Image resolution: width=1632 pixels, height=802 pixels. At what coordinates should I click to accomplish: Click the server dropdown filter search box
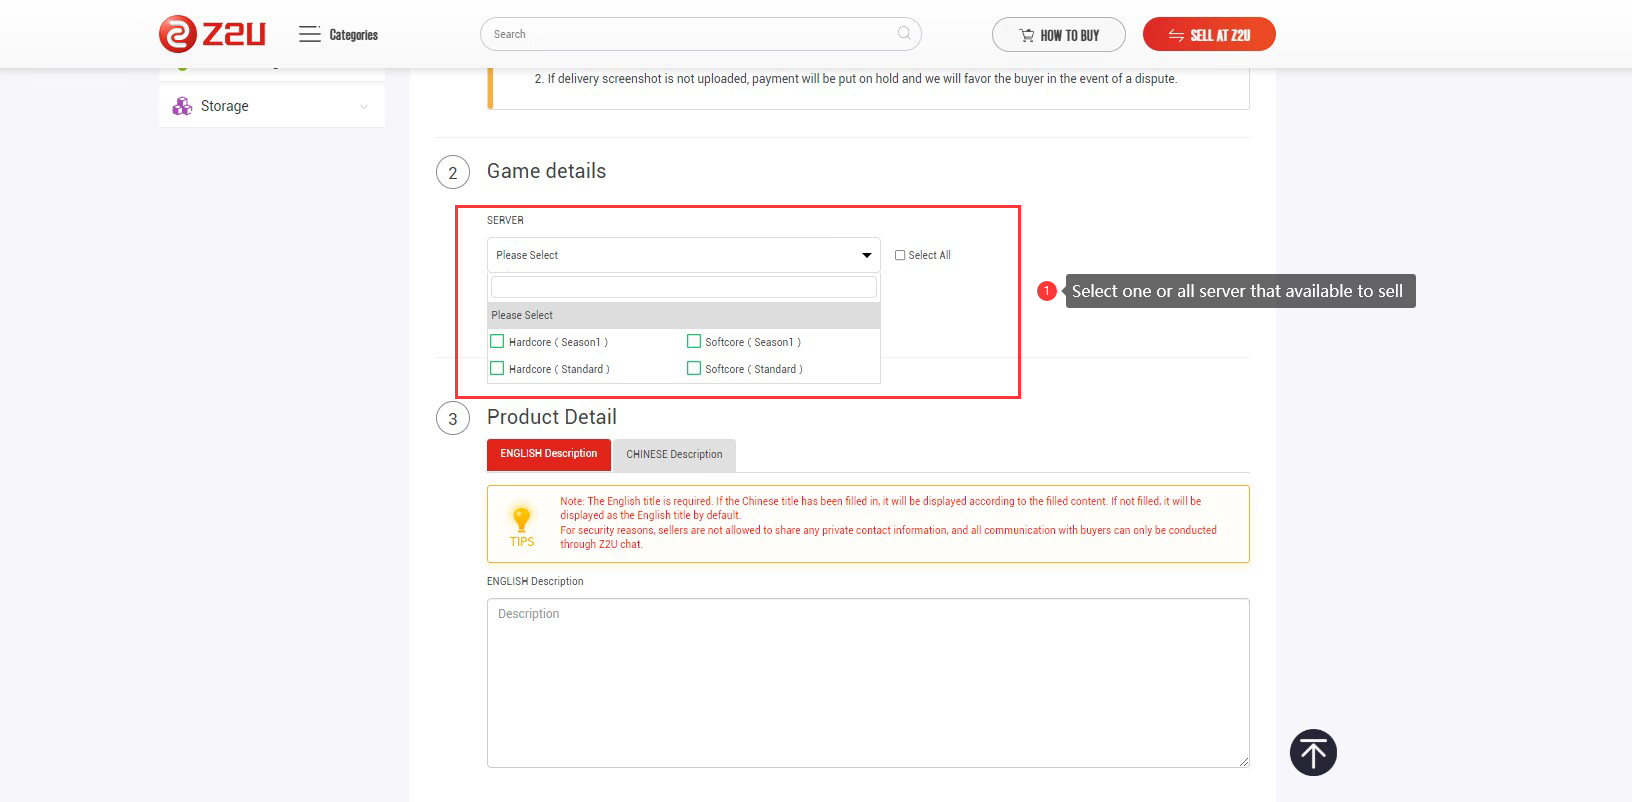point(683,287)
